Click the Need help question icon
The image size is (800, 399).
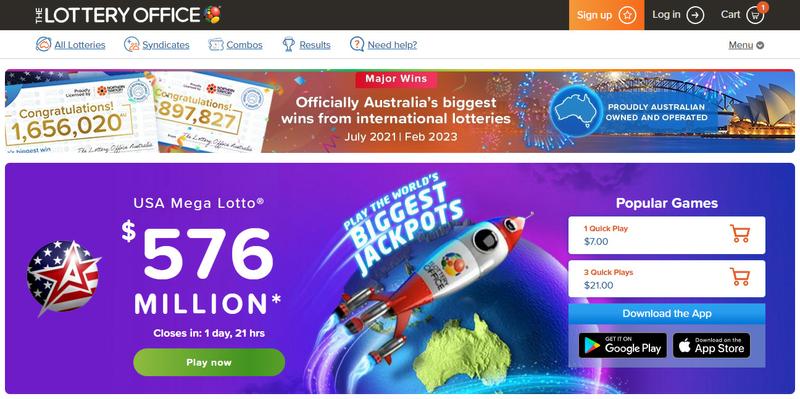357,44
